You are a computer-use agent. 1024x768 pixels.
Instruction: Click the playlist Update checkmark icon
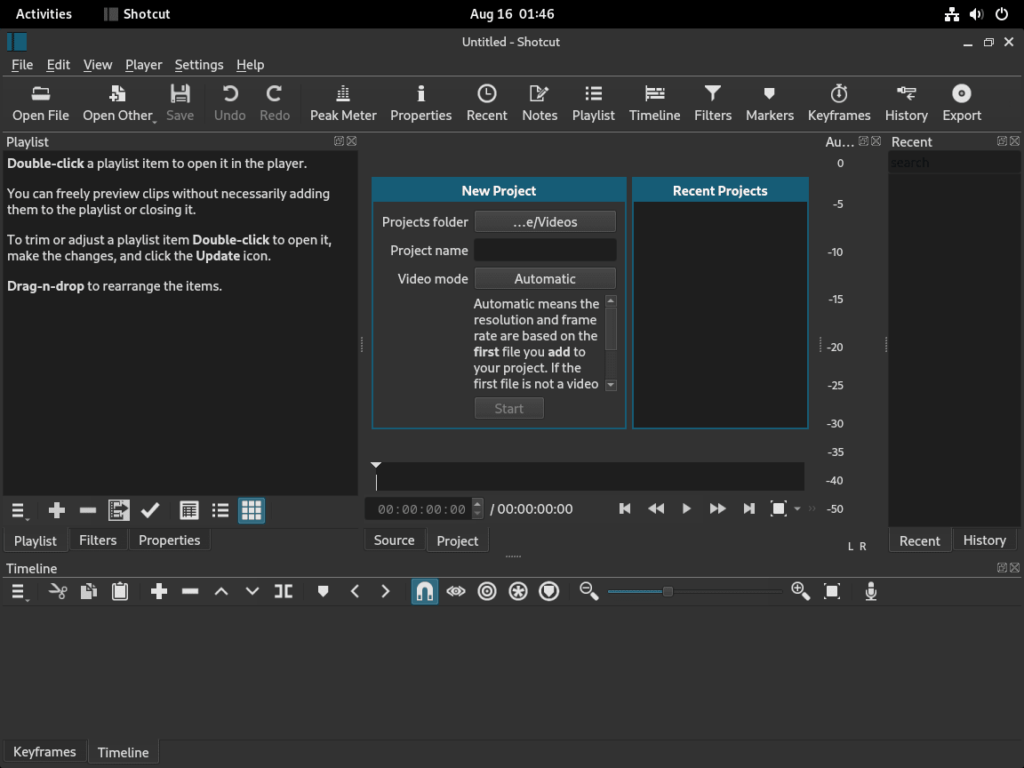coord(150,511)
